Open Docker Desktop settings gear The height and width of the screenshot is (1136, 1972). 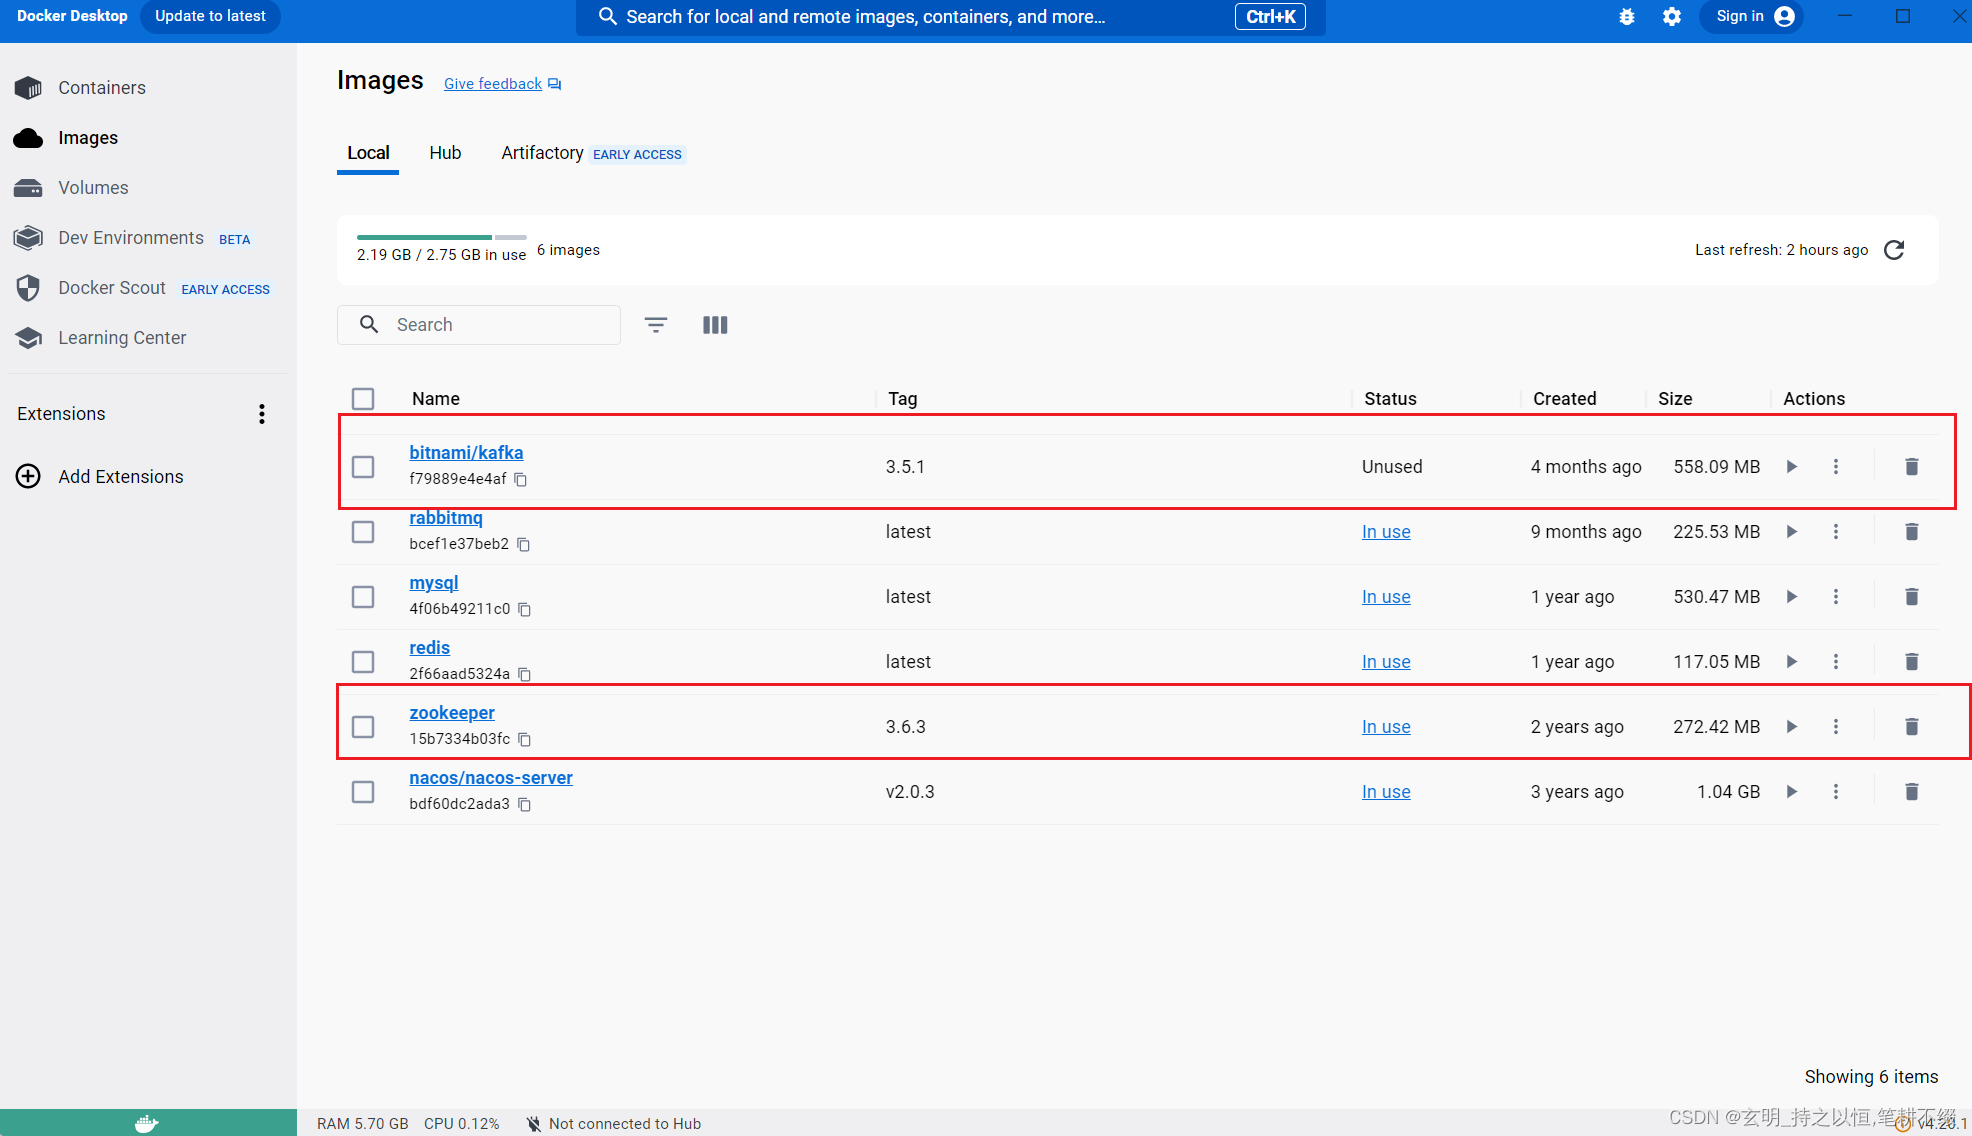1672,16
